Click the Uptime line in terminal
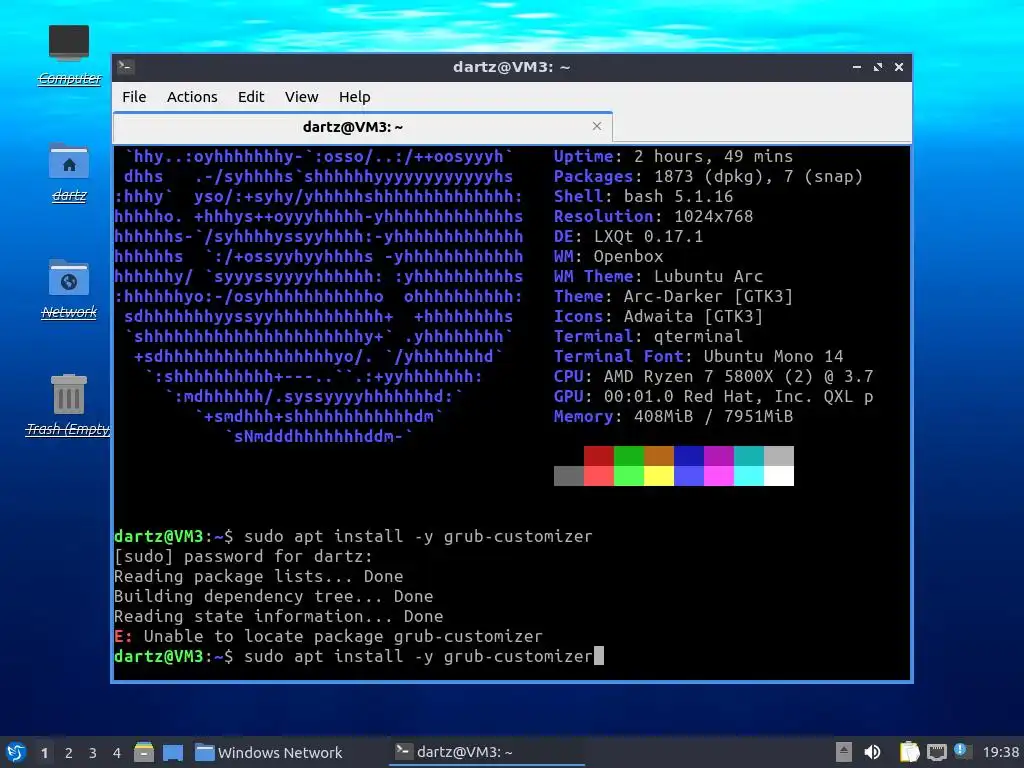Viewport: 1024px width, 768px height. point(673,157)
